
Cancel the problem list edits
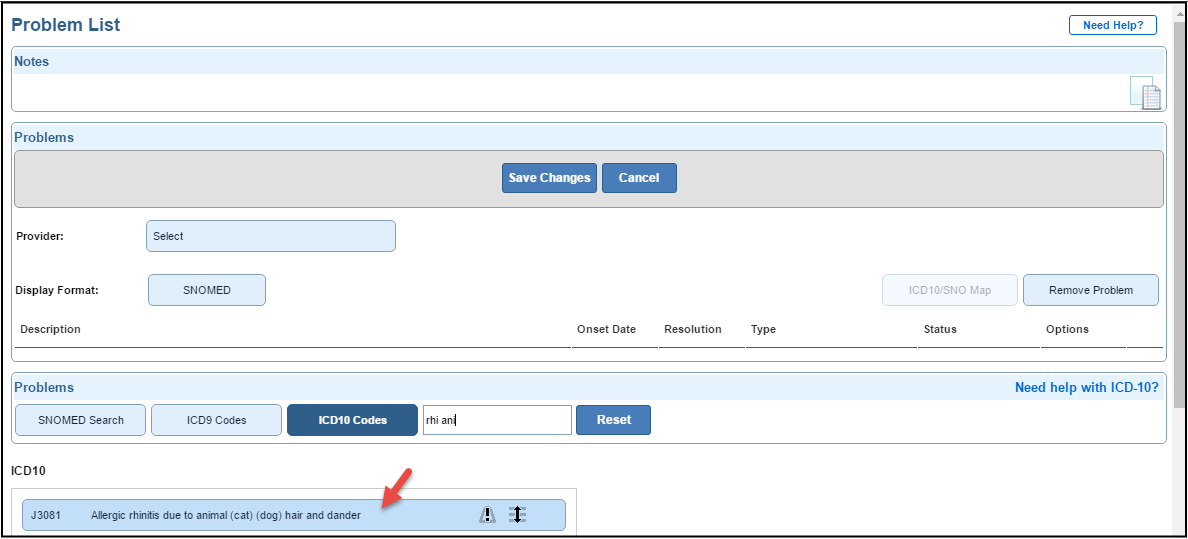[x=639, y=178]
